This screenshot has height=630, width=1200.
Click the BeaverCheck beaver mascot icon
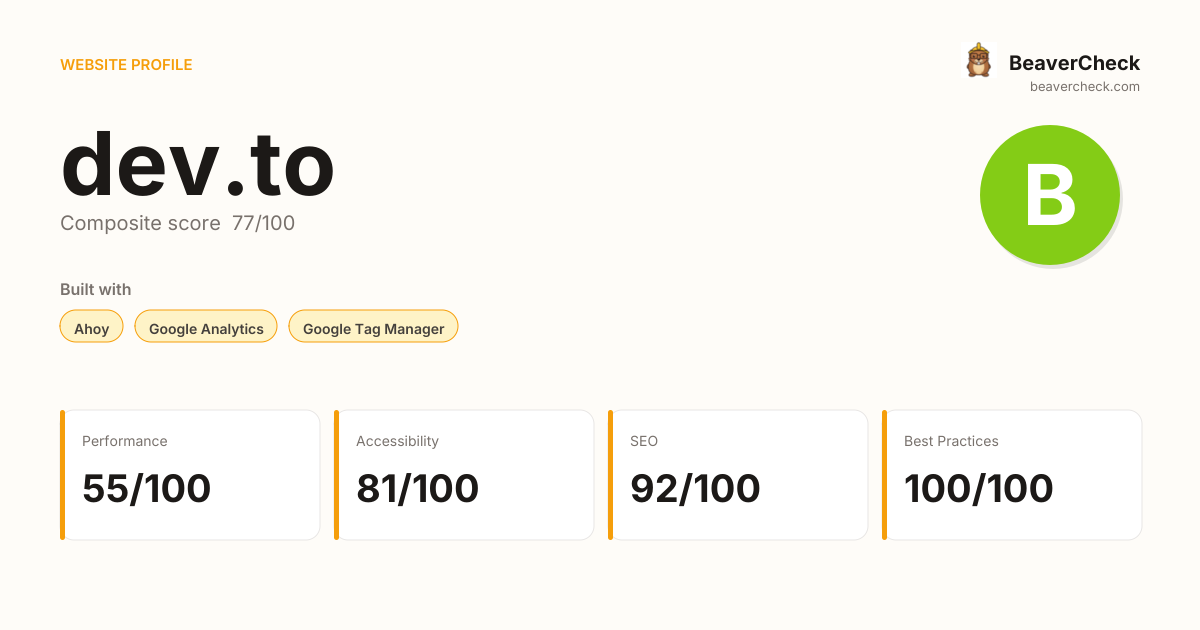(x=978, y=61)
